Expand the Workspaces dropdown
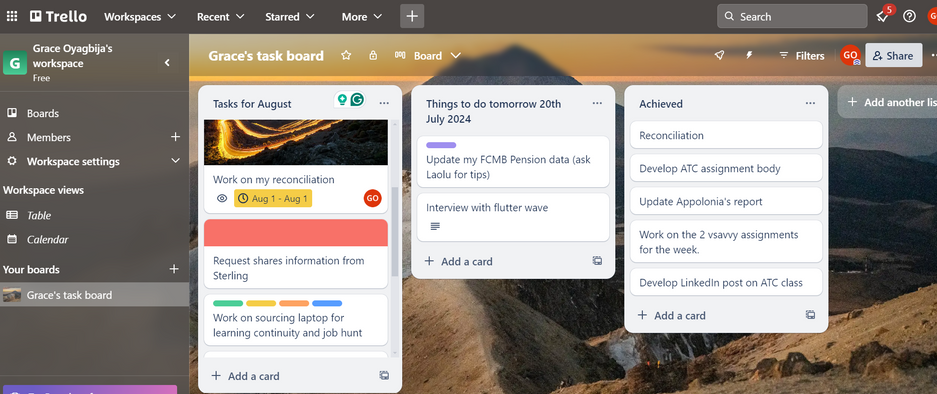 click(140, 17)
